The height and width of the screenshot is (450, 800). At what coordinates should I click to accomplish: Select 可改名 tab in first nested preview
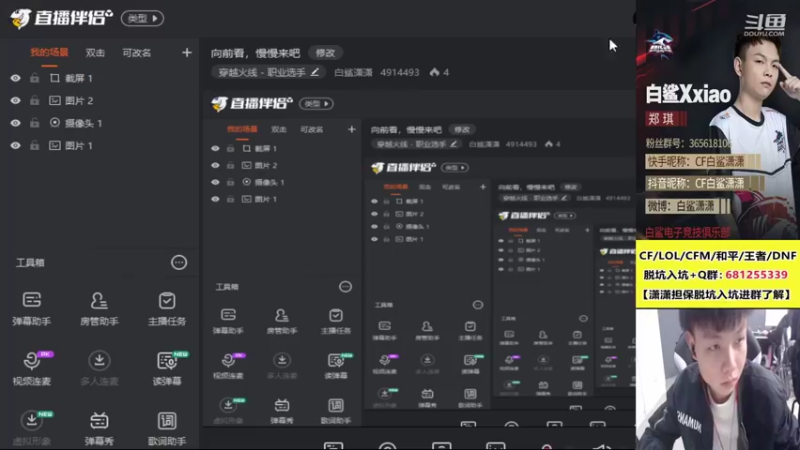[311, 130]
